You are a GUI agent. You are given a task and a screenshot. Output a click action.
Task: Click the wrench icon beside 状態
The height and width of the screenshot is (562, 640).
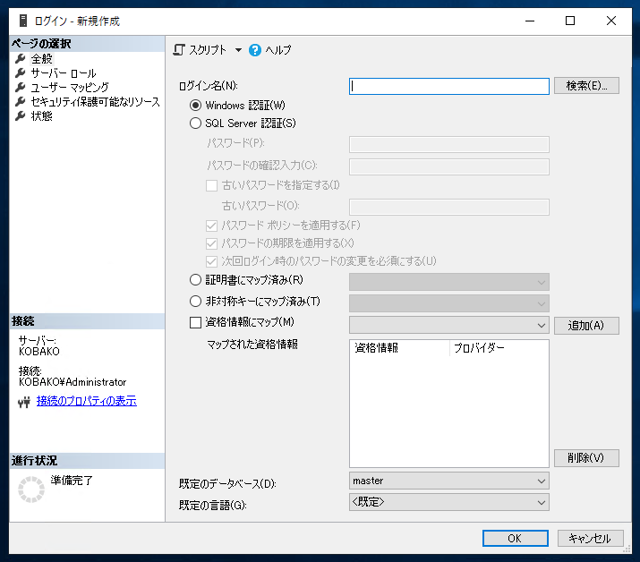tap(20, 116)
